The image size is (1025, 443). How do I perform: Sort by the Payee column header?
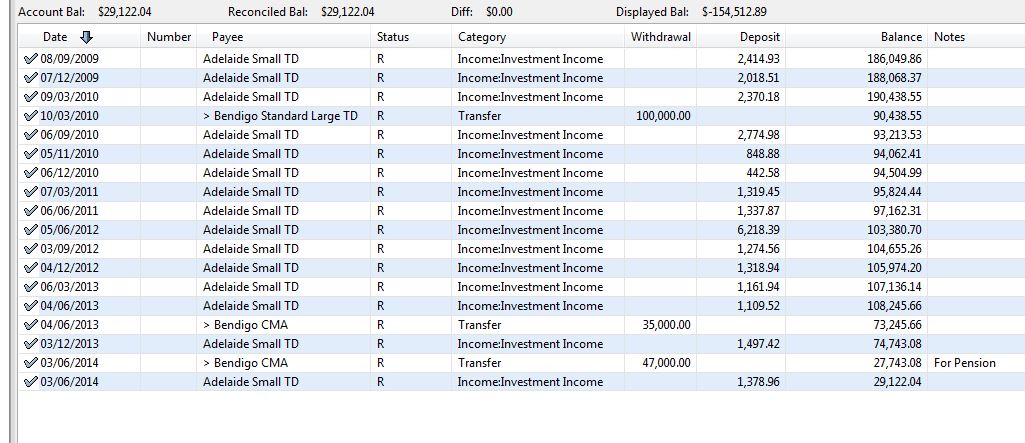pyautogui.click(x=227, y=37)
